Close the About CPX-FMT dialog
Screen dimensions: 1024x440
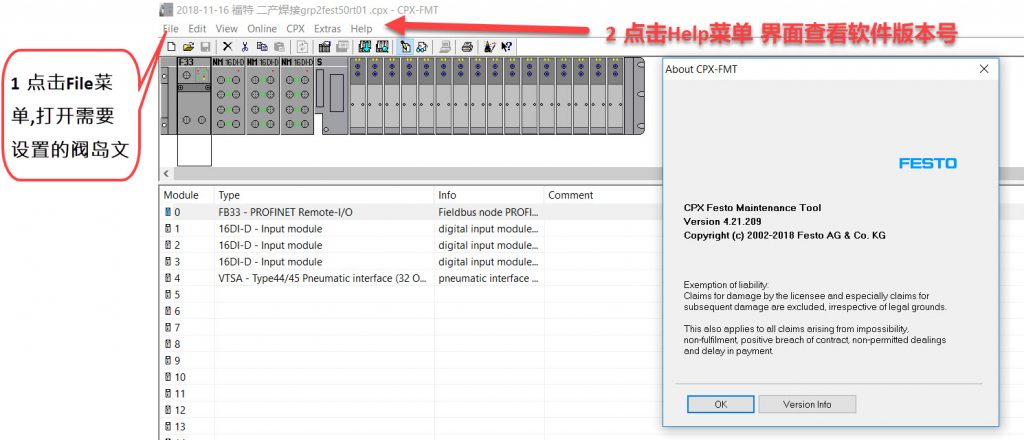[x=984, y=69]
